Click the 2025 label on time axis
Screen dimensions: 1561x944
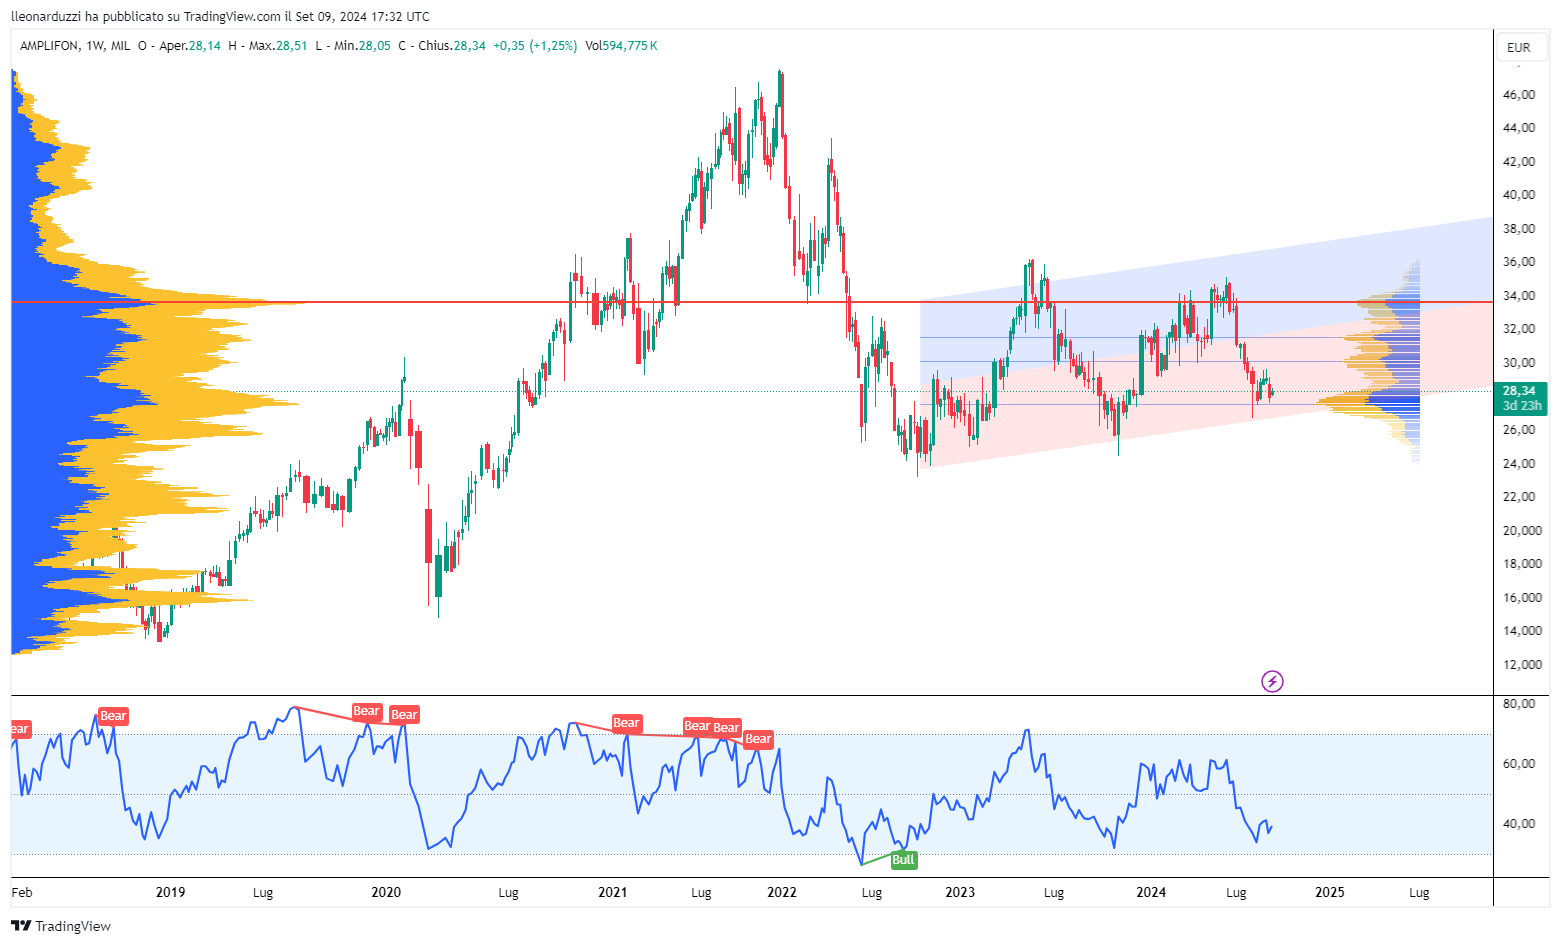point(1330,893)
